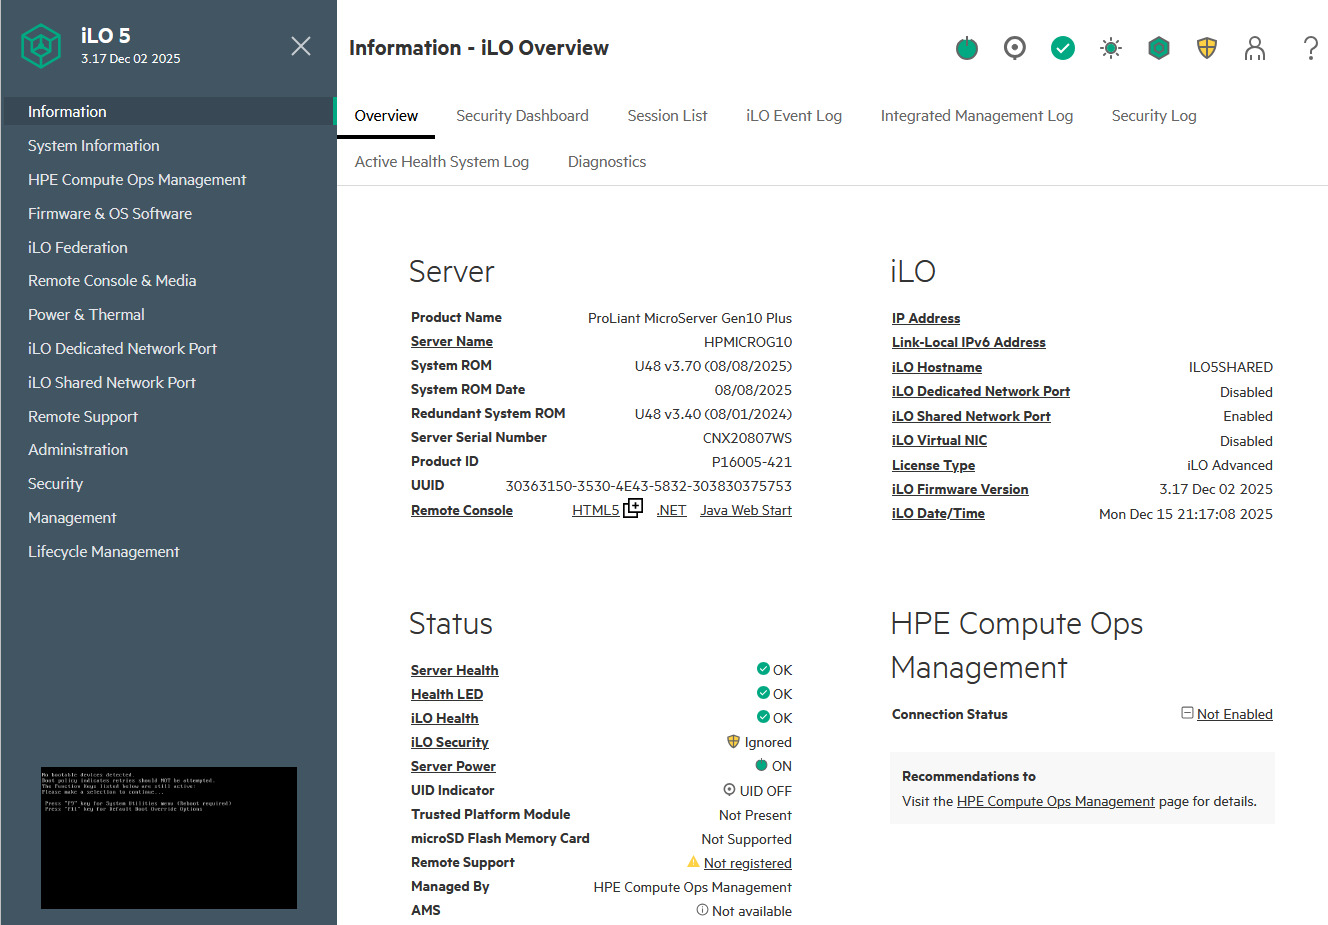Viewport: 1328px width, 925px height.
Task: Open the Java Web Start console link
Action: coord(745,511)
